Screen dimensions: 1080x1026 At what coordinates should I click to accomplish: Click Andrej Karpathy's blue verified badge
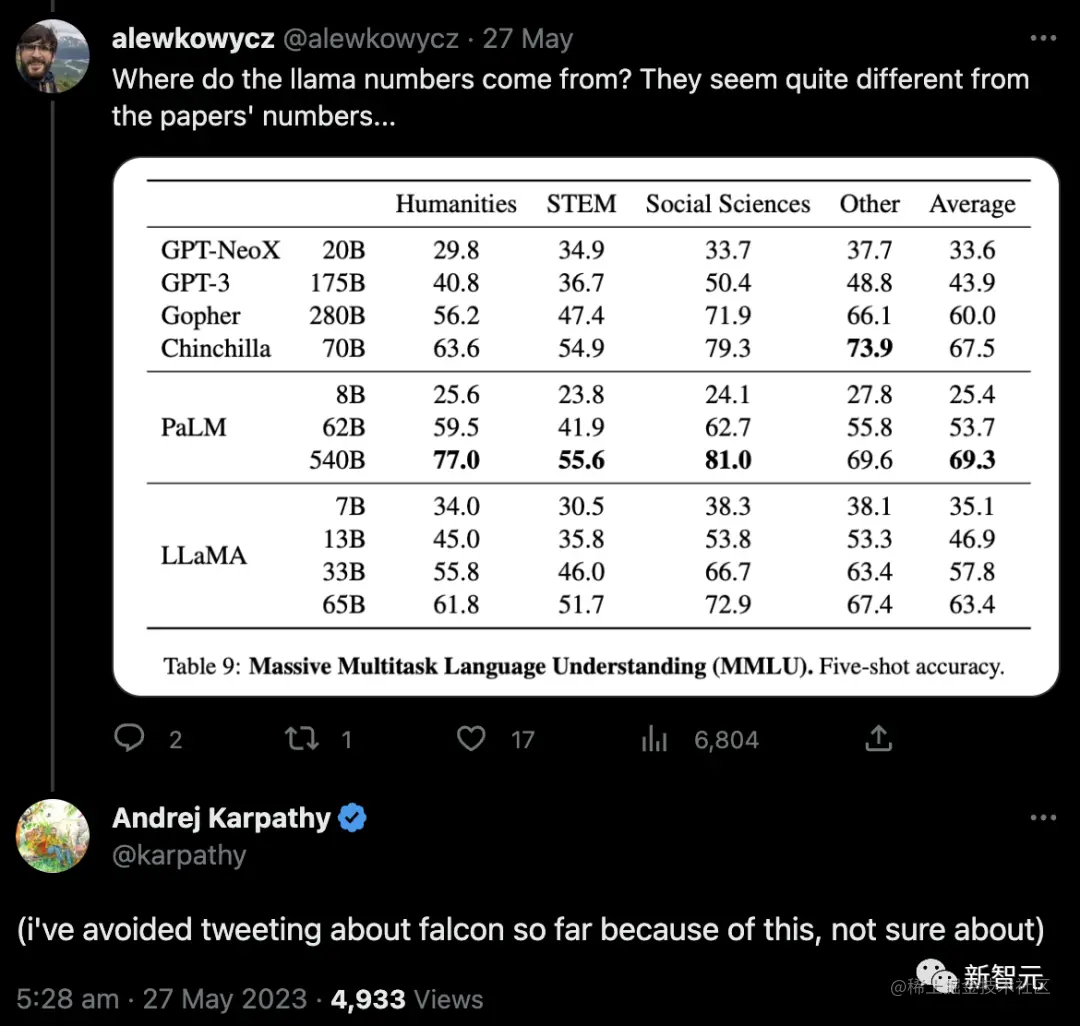[352, 818]
